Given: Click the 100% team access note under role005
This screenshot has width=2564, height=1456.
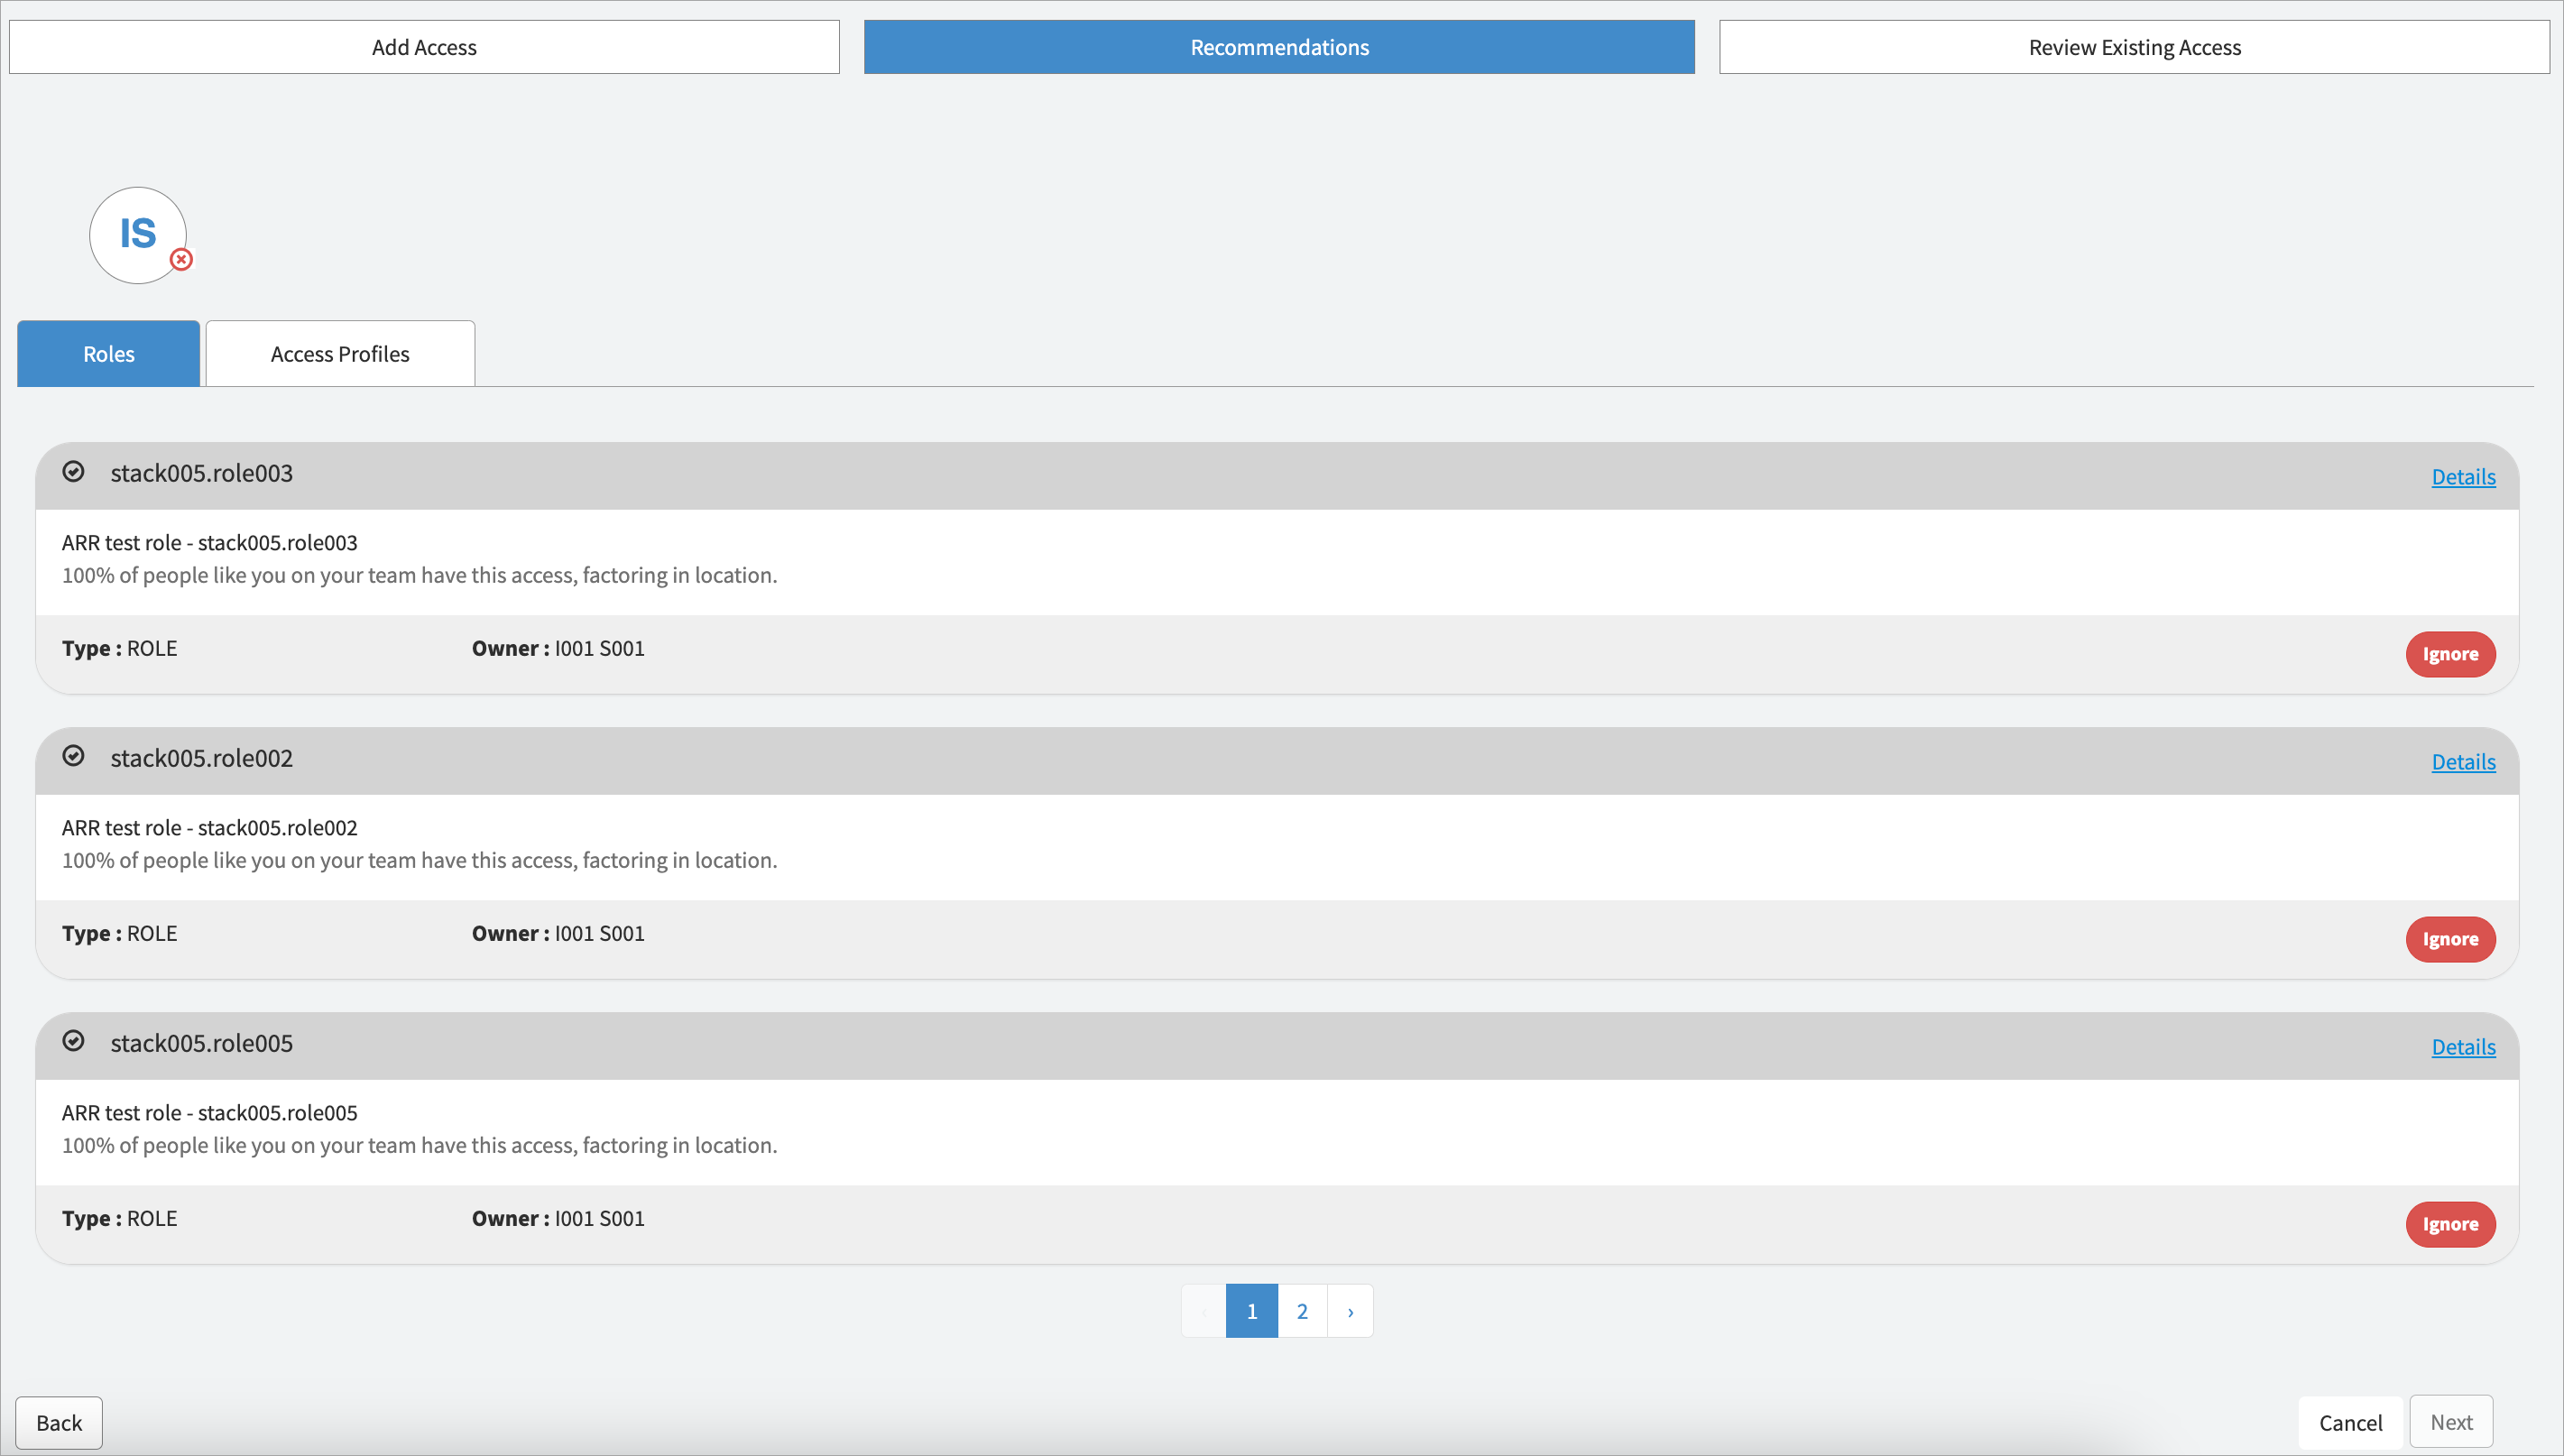Looking at the screenshot, I should click(419, 1145).
